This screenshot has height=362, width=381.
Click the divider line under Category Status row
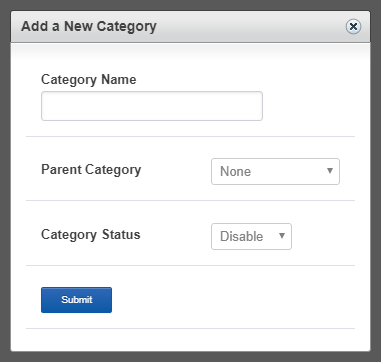(x=190, y=266)
